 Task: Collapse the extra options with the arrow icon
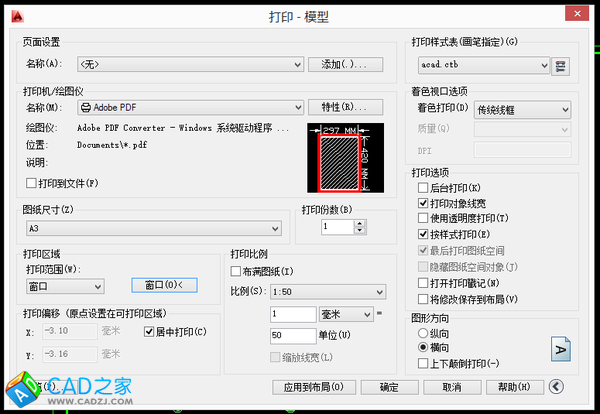tap(582, 386)
